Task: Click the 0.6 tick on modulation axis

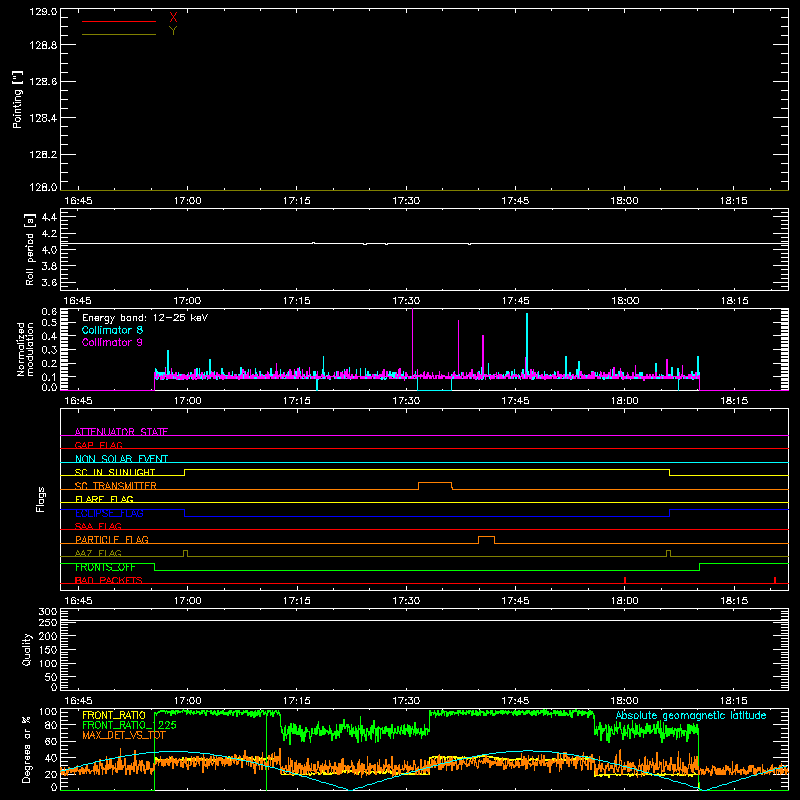Action: (x=49, y=312)
